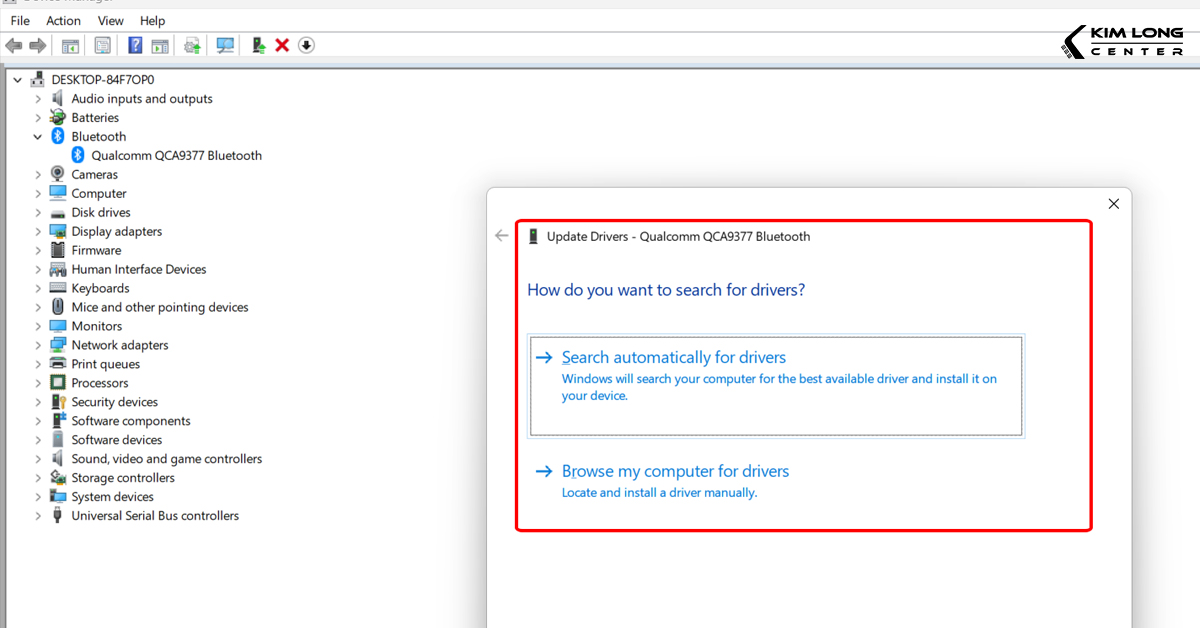Expand Sound, video and game controllers

click(x=38, y=460)
